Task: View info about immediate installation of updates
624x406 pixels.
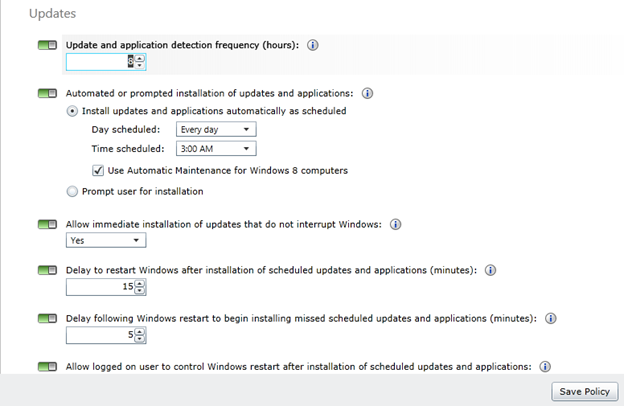Action: click(395, 224)
